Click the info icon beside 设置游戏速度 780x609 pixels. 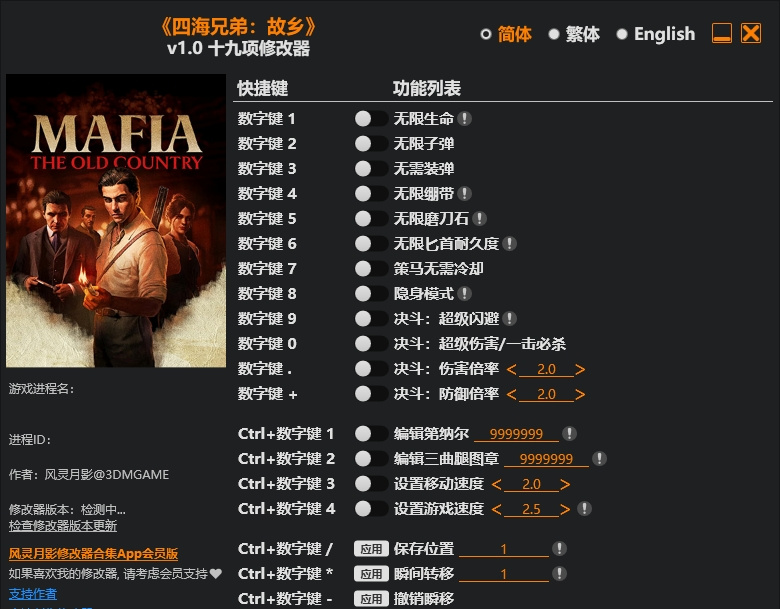coord(584,508)
